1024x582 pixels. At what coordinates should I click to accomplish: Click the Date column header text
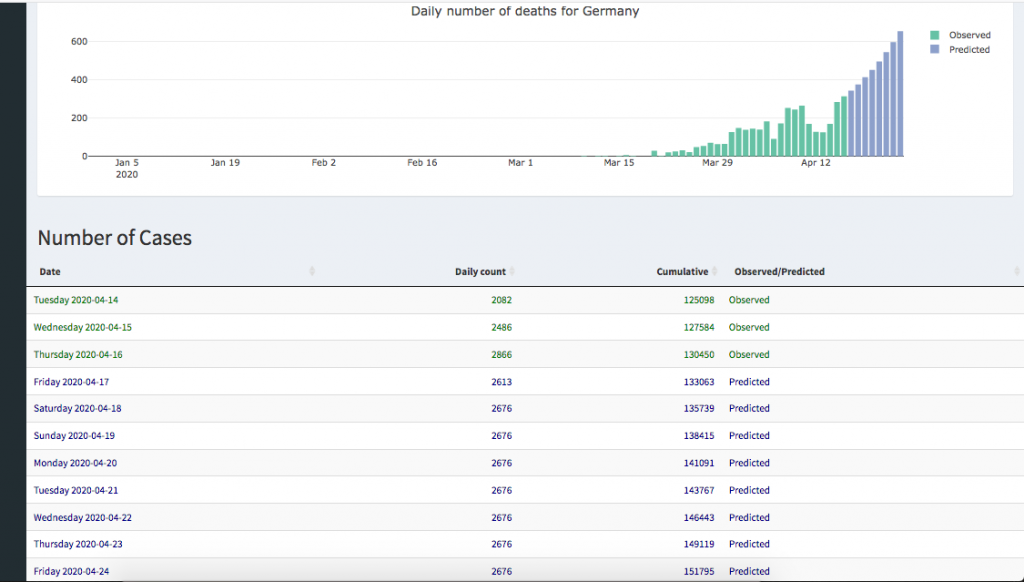(x=50, y=272)
